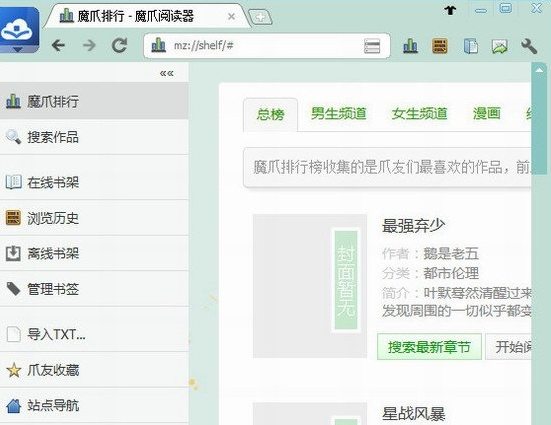Go forward with the right arrow
This screenshot has width=551, height=425.
point(89,45)
